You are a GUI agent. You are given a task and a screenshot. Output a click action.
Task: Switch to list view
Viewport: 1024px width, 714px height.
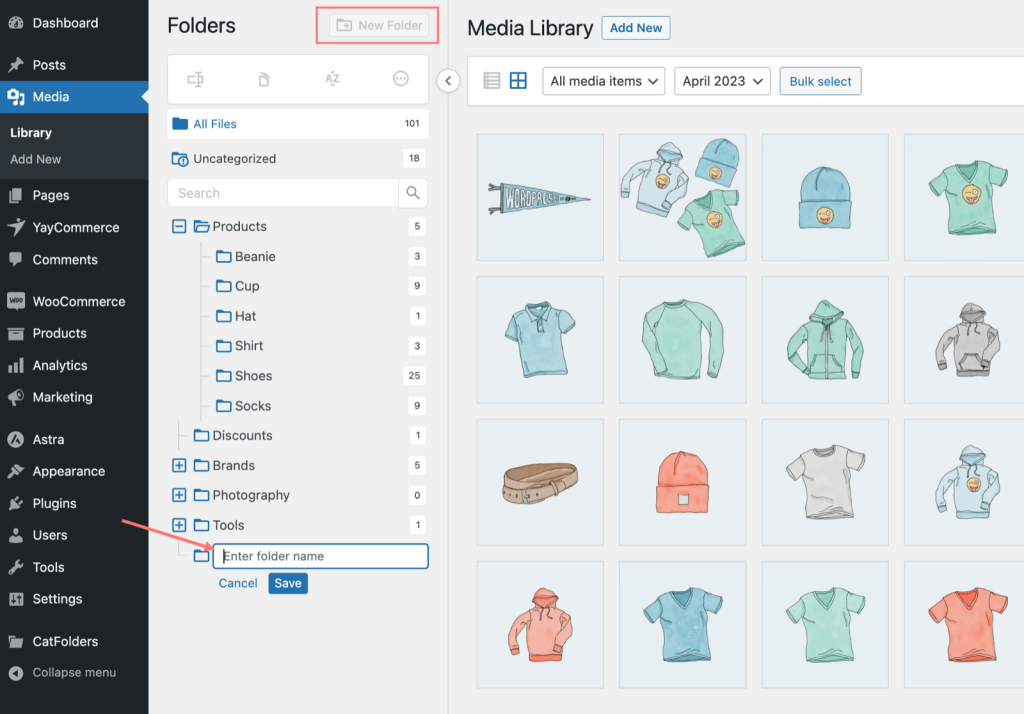490,80
